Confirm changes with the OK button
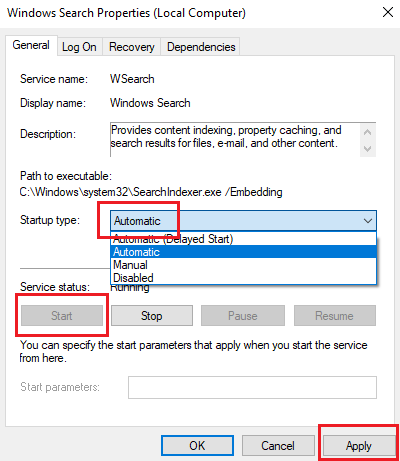 (x=197, y=446)
